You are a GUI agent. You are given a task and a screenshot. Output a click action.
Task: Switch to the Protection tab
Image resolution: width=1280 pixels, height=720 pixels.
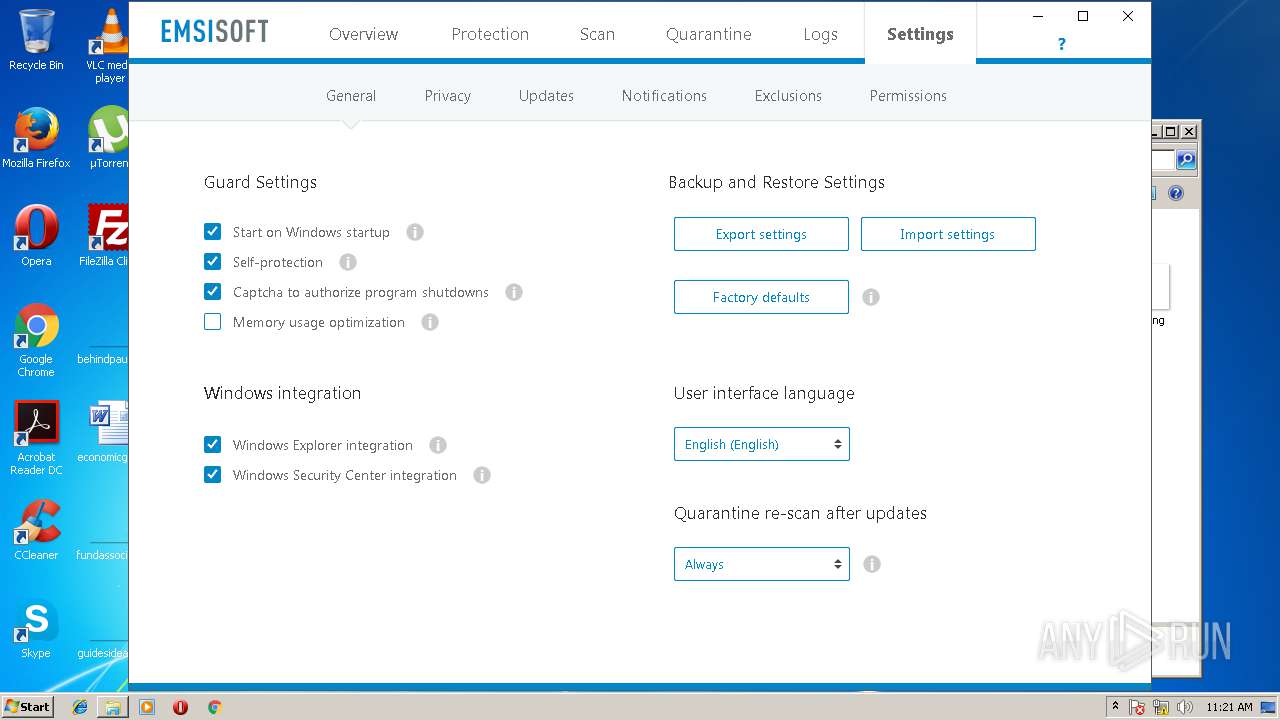490,34
